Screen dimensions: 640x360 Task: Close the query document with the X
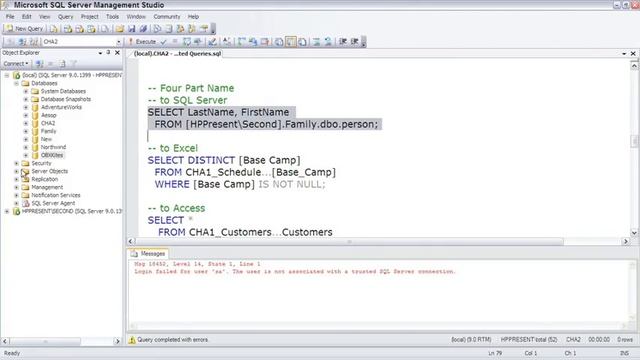(633, 53)
